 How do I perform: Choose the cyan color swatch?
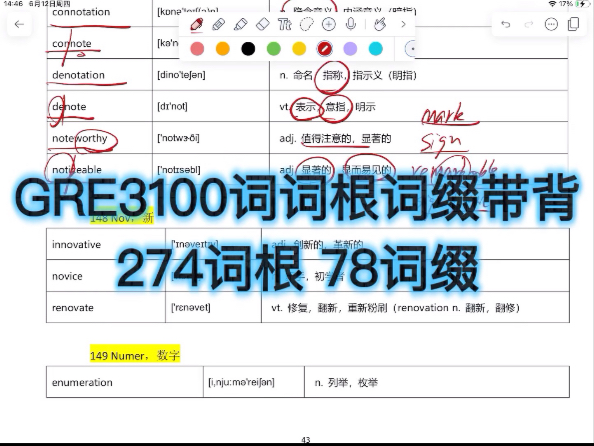click(x=376, y=49)
